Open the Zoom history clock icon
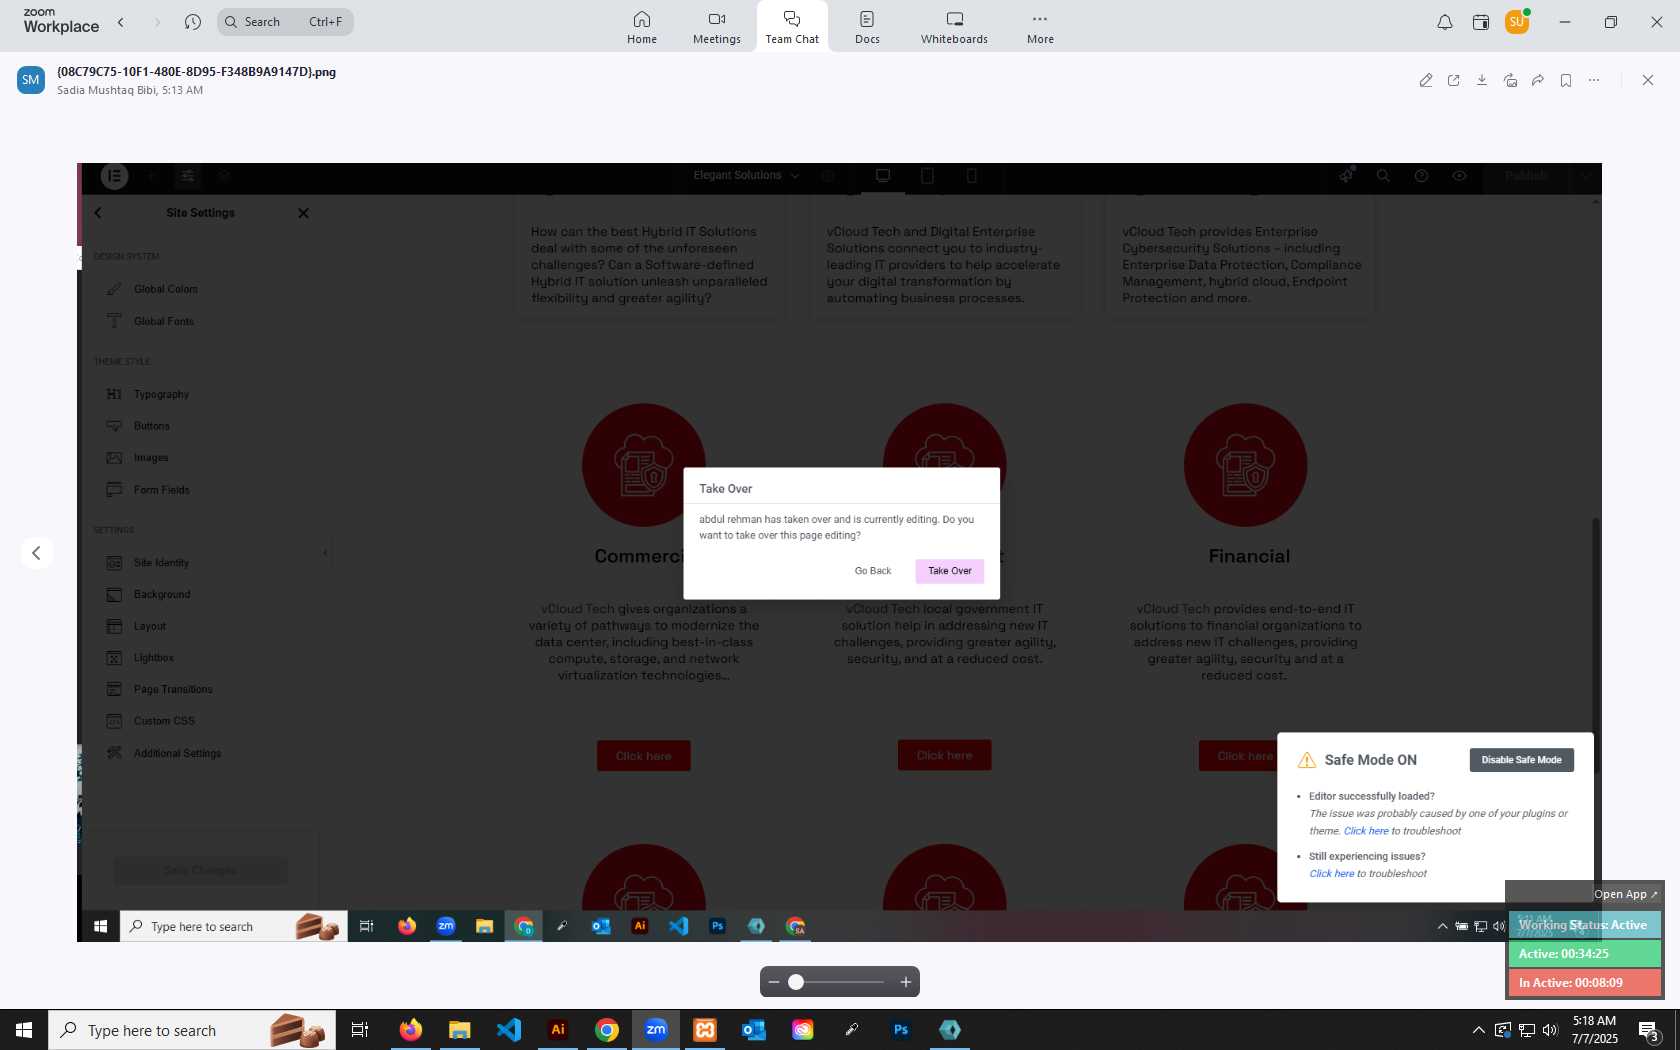Viewport: 1680px width, 1050px height. [x=193, y=22]
